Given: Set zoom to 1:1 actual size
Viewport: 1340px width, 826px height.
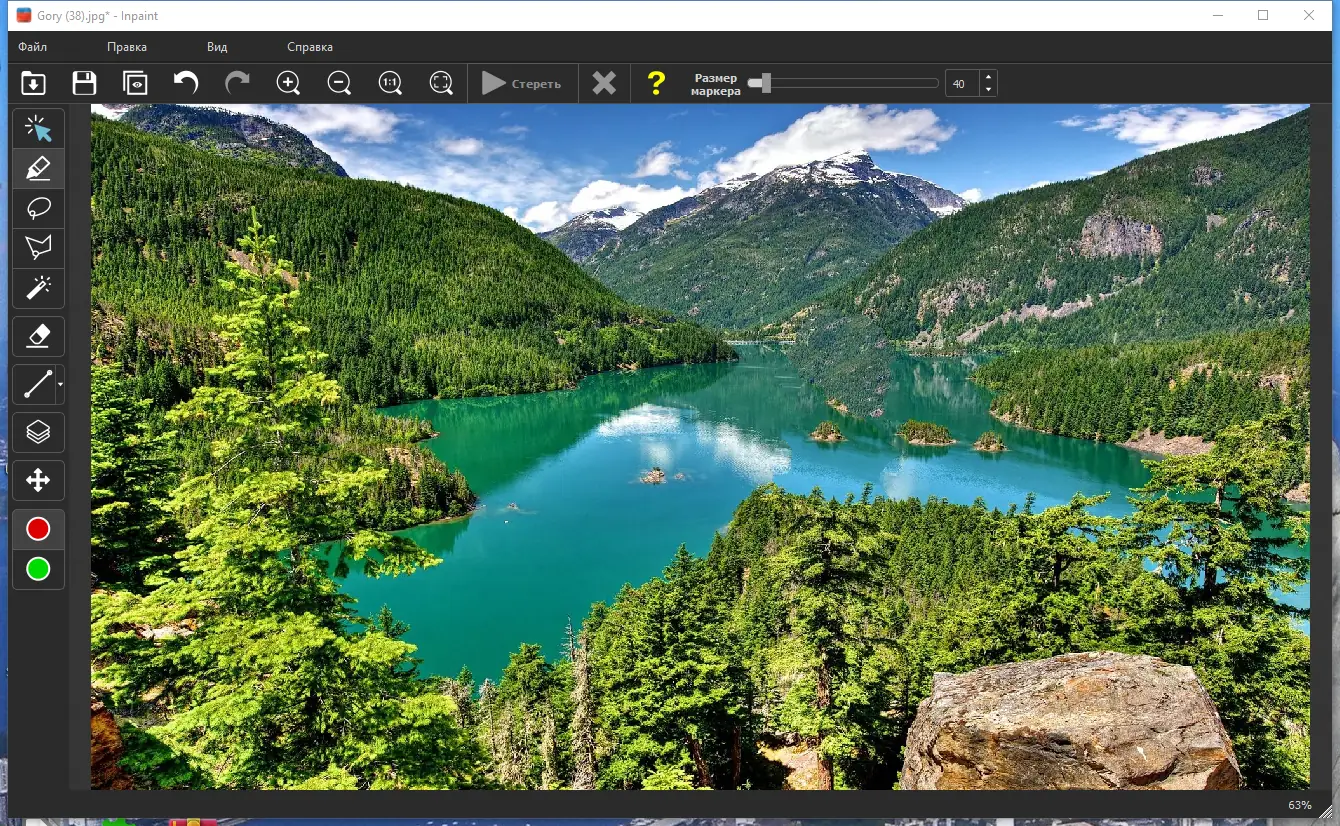Looking at the screenshot, I should click(390, 83).
